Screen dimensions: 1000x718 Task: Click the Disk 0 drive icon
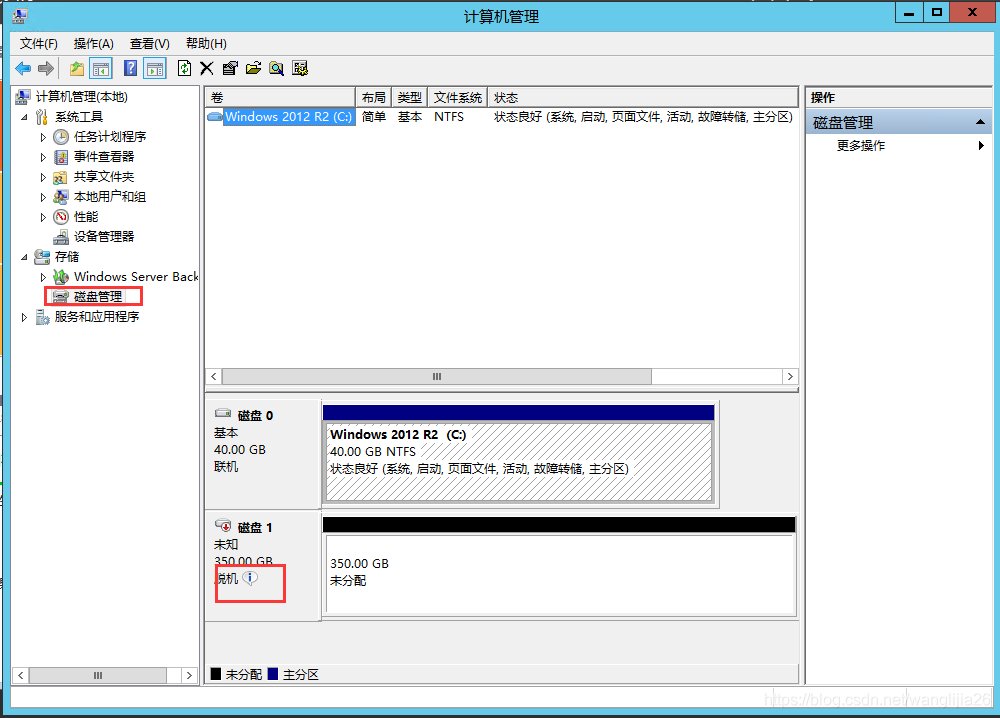(223, 413)
